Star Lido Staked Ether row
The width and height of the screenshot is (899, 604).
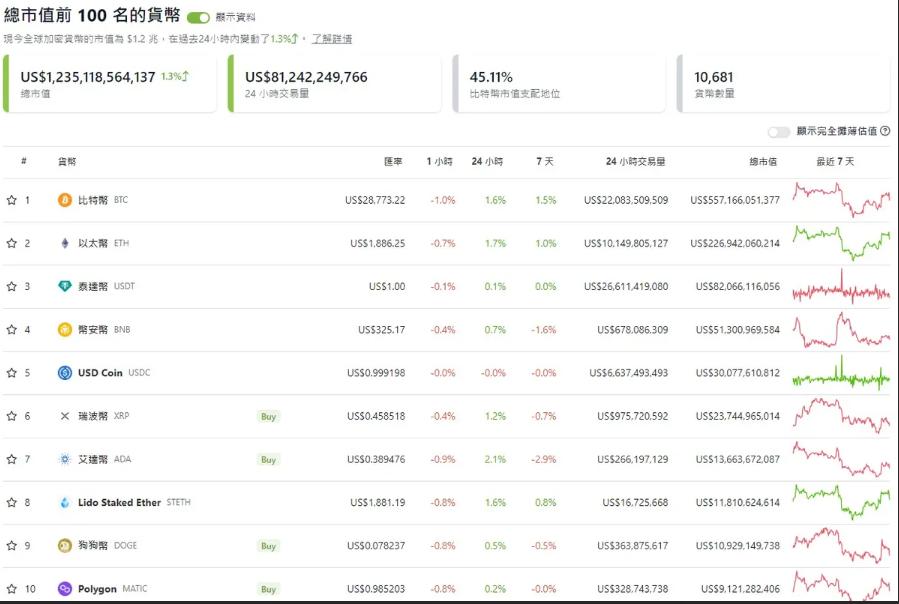pos(11,502)
